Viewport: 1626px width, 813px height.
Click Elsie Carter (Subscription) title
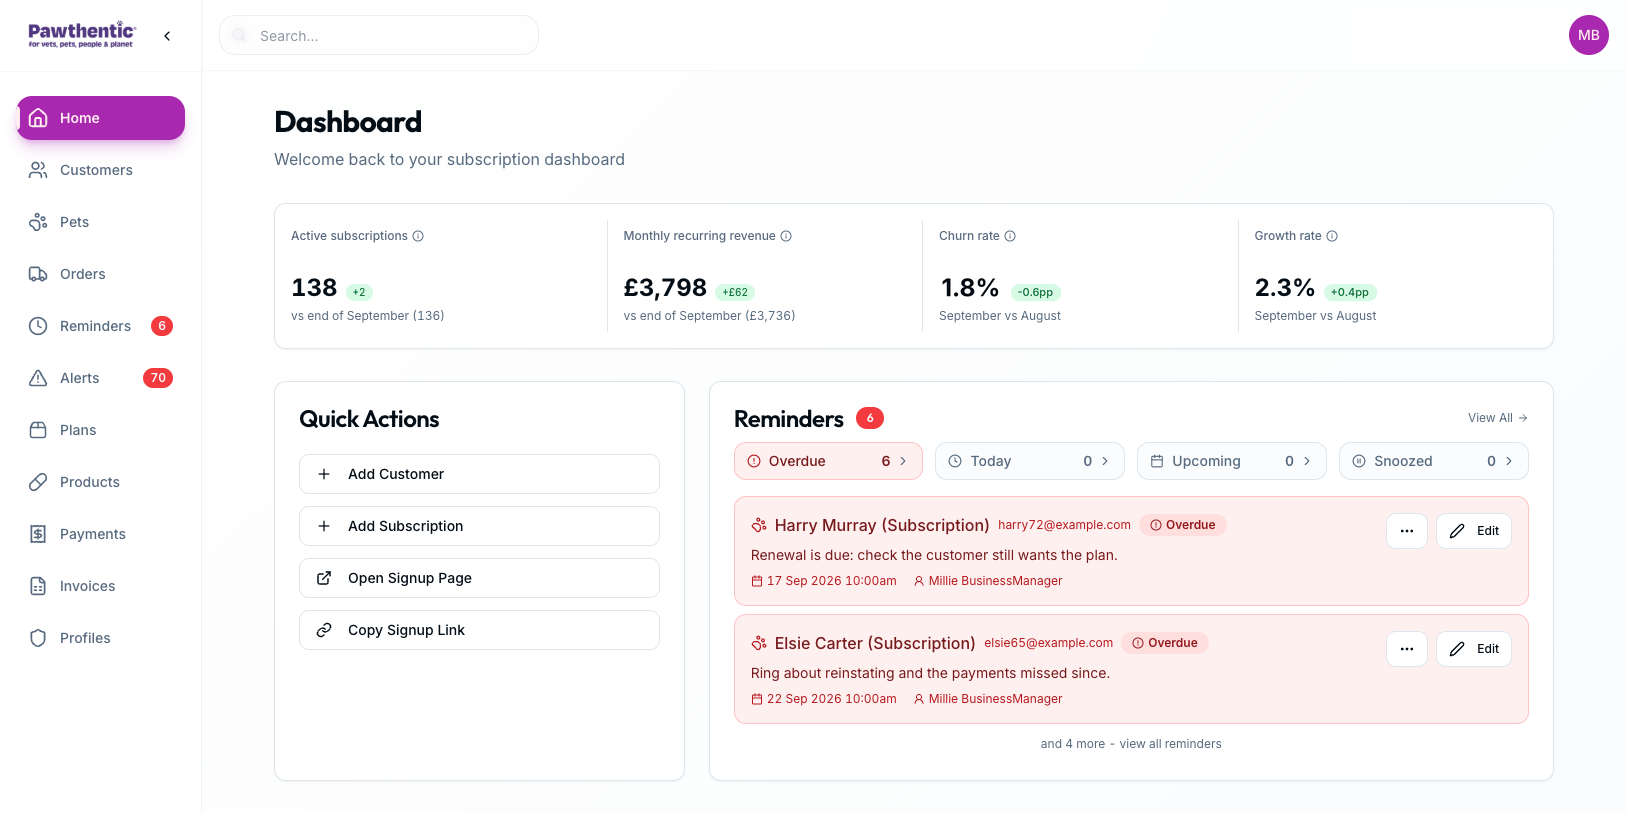pos(874,643)
